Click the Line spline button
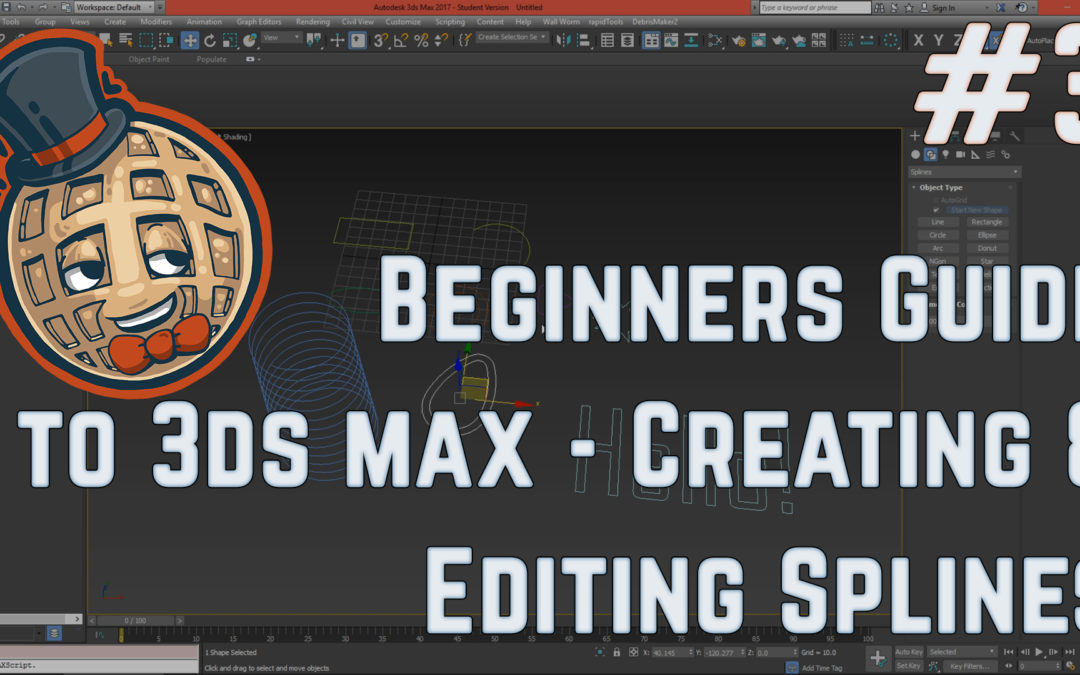The height and width of the screenshot is (675, 1080). click(937, 222)
